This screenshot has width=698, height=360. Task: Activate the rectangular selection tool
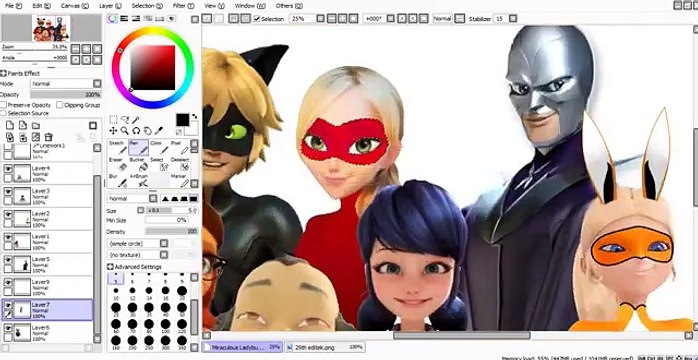coord(113,119)
